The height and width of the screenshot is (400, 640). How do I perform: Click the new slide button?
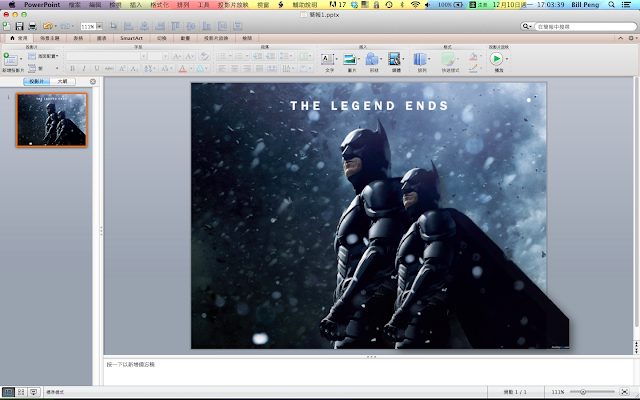tap(10, 60)
